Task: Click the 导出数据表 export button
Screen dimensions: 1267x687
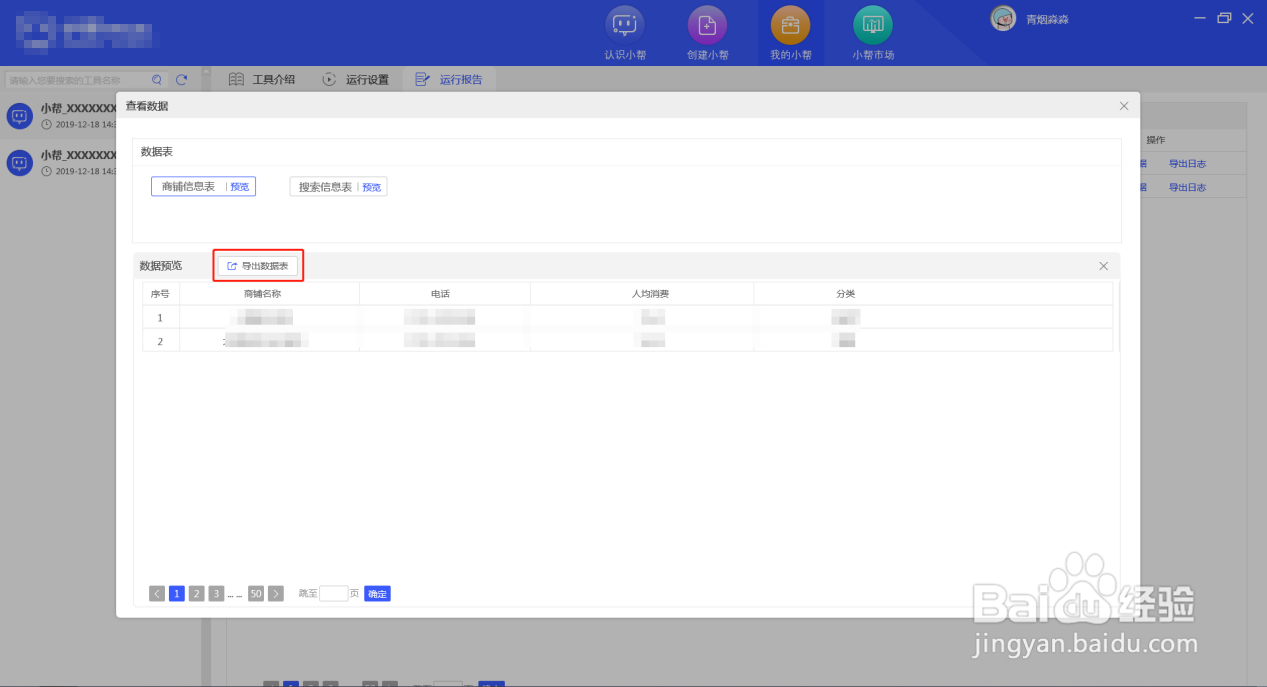Action: [258, 266]
